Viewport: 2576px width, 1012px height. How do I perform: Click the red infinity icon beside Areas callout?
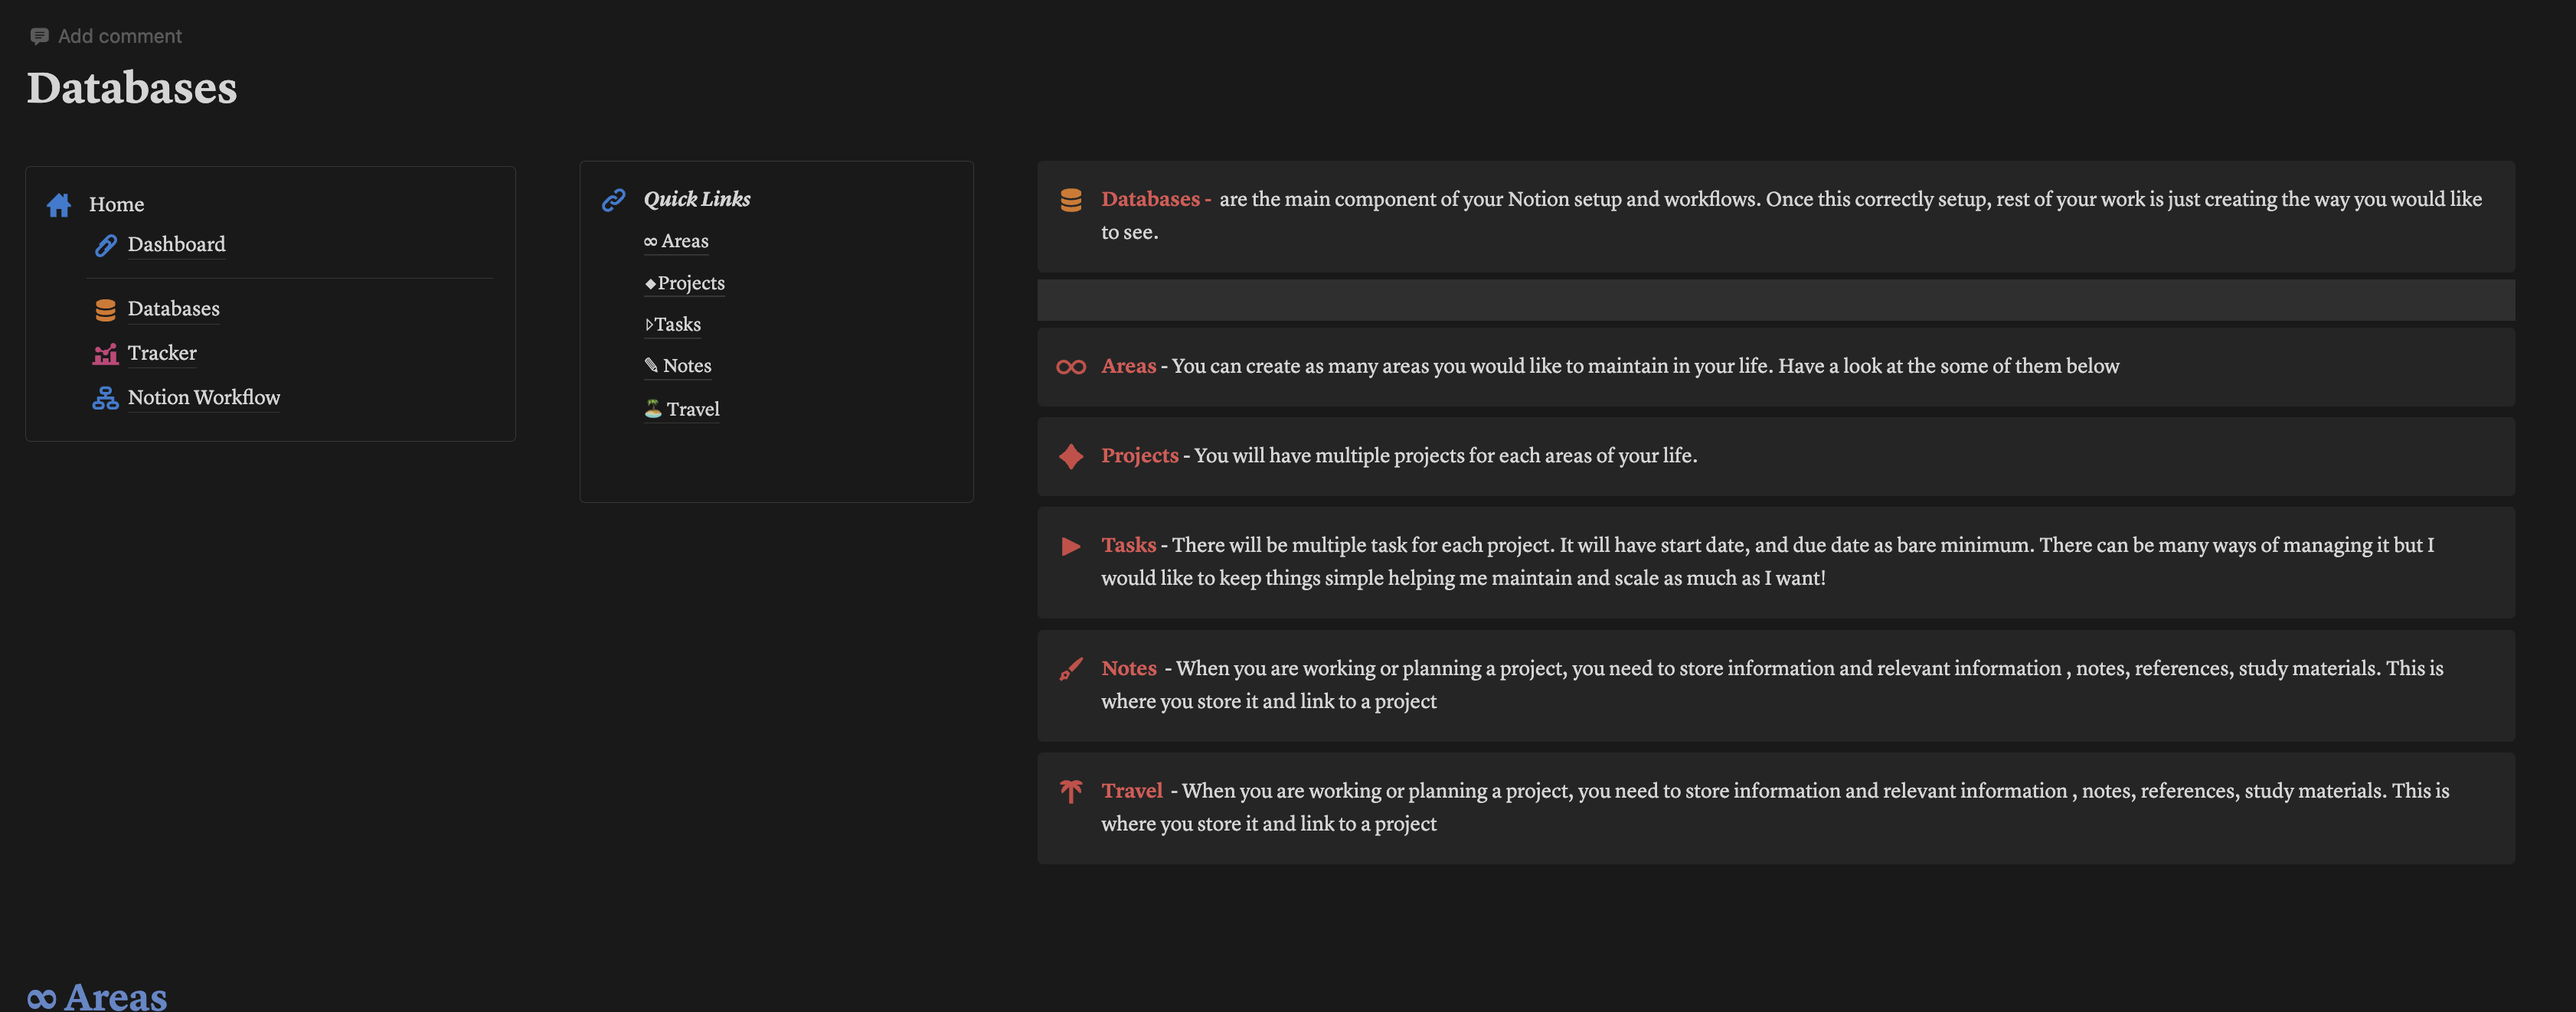1071,367
